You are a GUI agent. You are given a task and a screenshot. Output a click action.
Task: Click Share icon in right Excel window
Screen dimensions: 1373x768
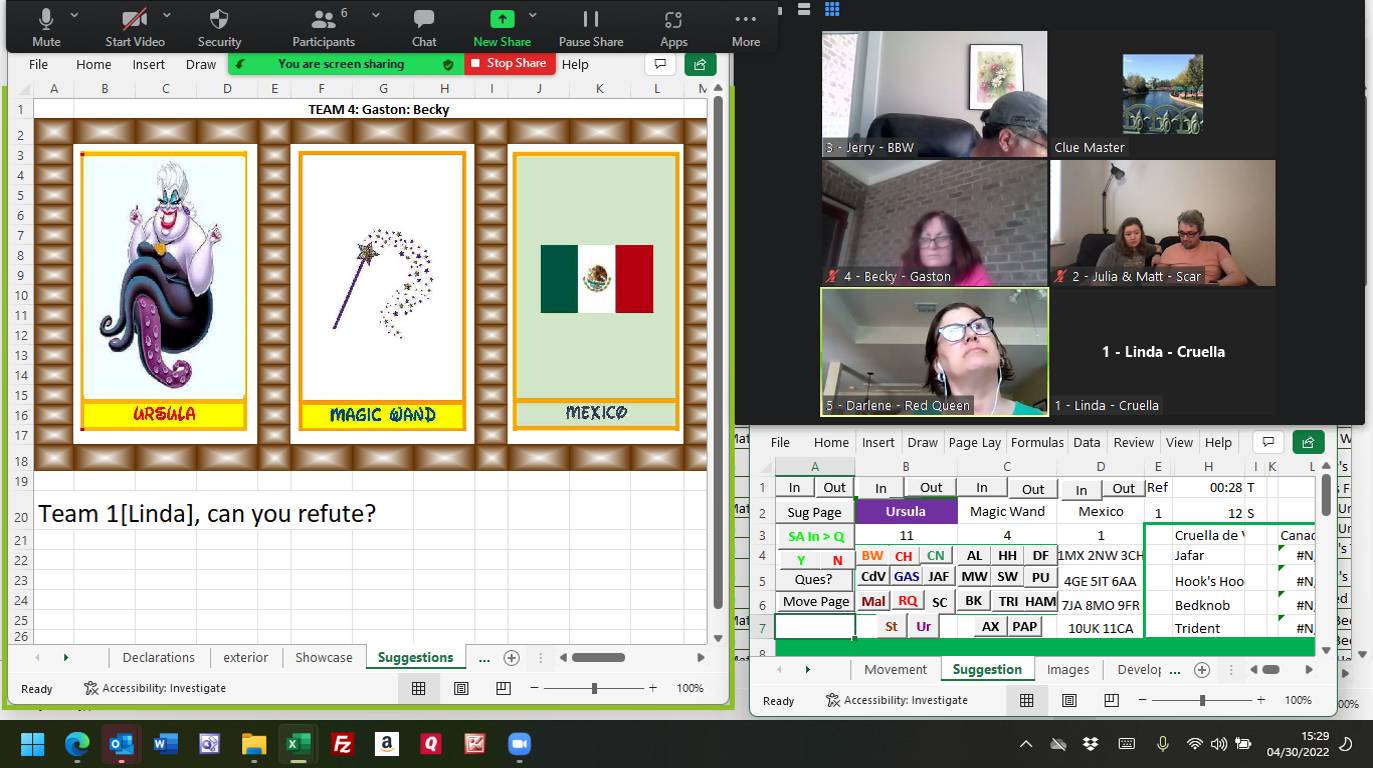1308,442
